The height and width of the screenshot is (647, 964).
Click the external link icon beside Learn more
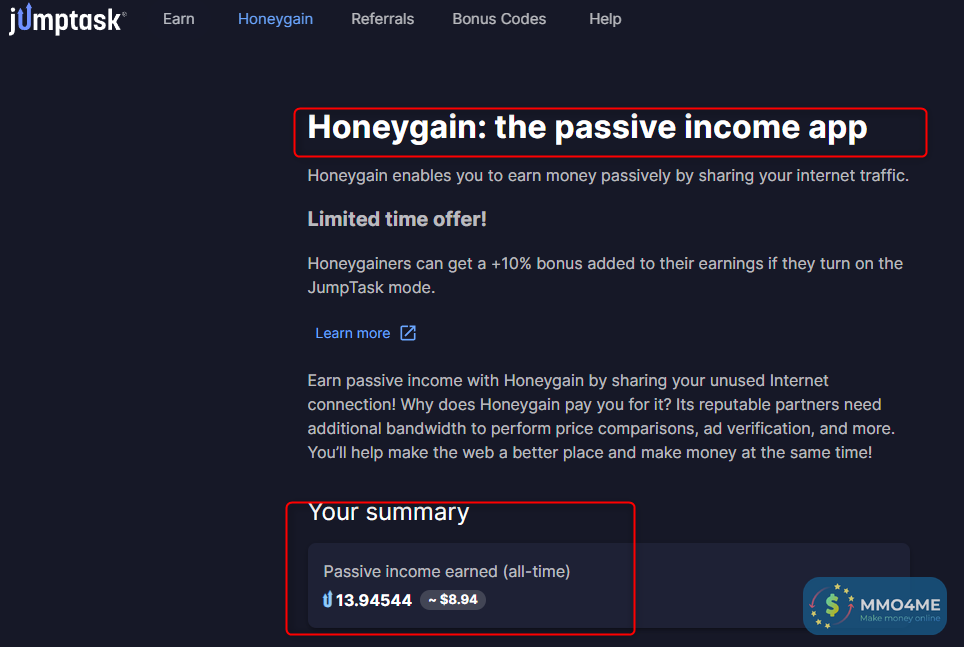[408, 333]
